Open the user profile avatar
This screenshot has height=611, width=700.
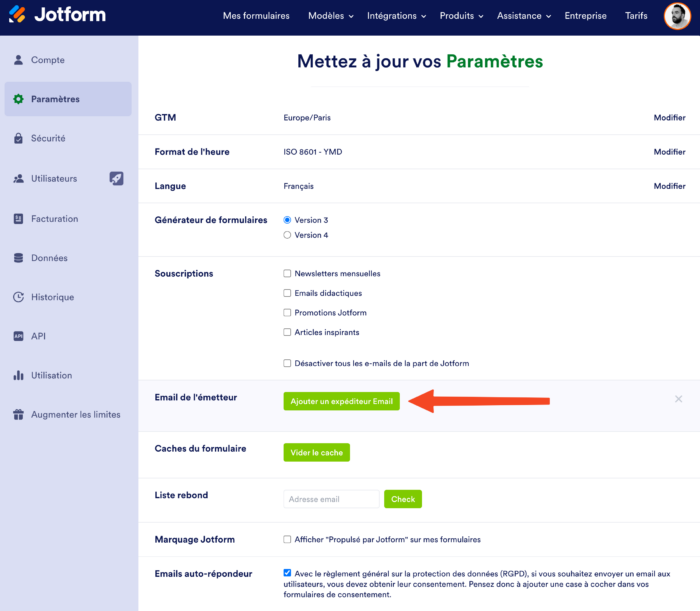pos(676,16)
